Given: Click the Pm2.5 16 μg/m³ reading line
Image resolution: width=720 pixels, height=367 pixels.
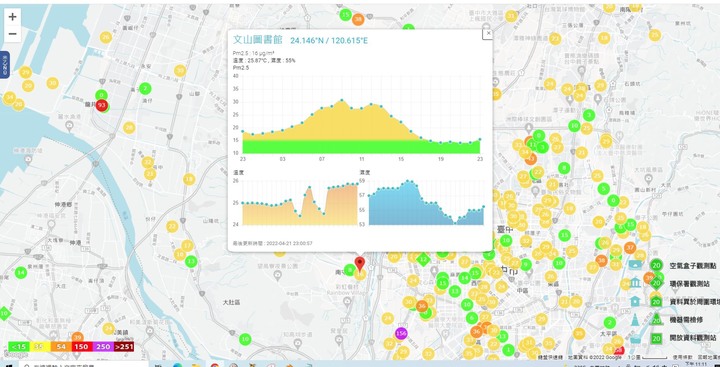Looking at the screenshot, I should 254,53.
